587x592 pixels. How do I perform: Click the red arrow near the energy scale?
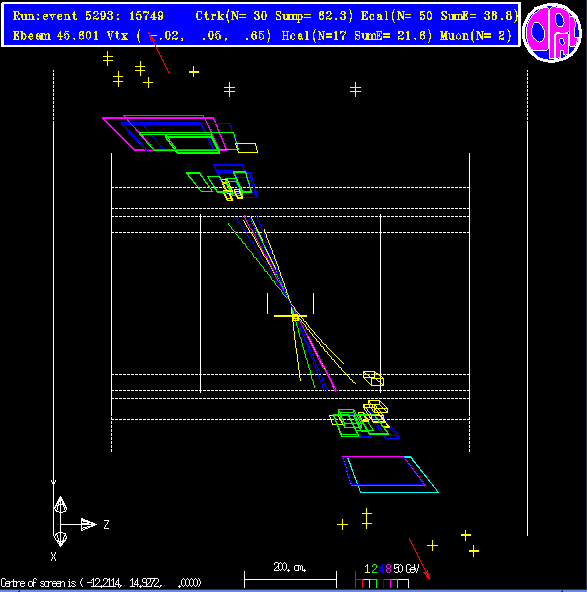419,559
